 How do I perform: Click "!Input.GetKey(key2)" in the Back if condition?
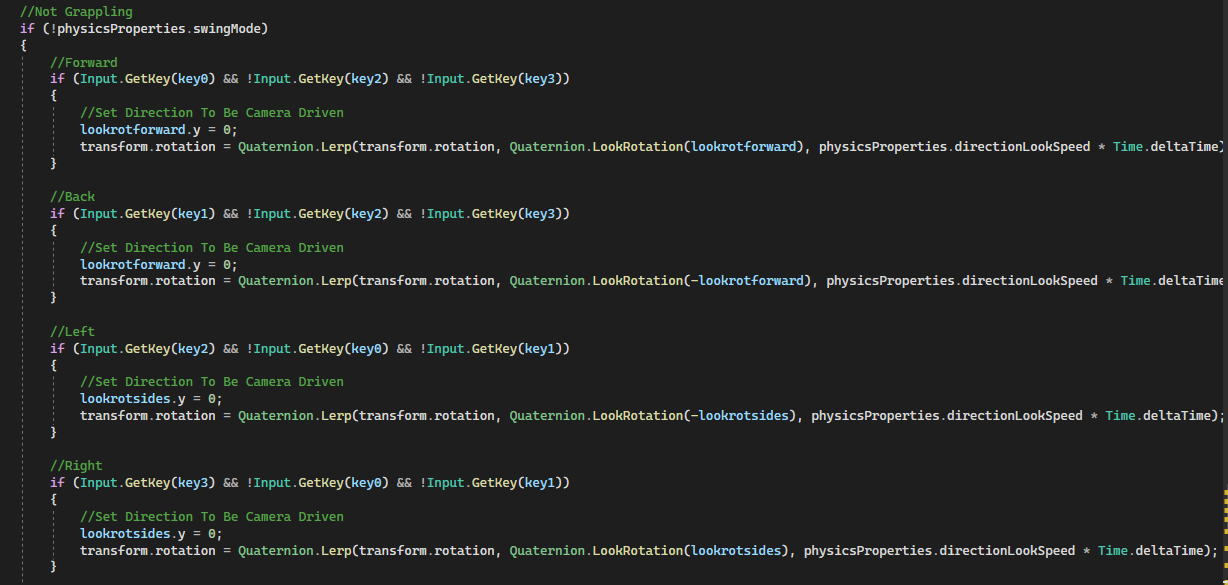318,214
